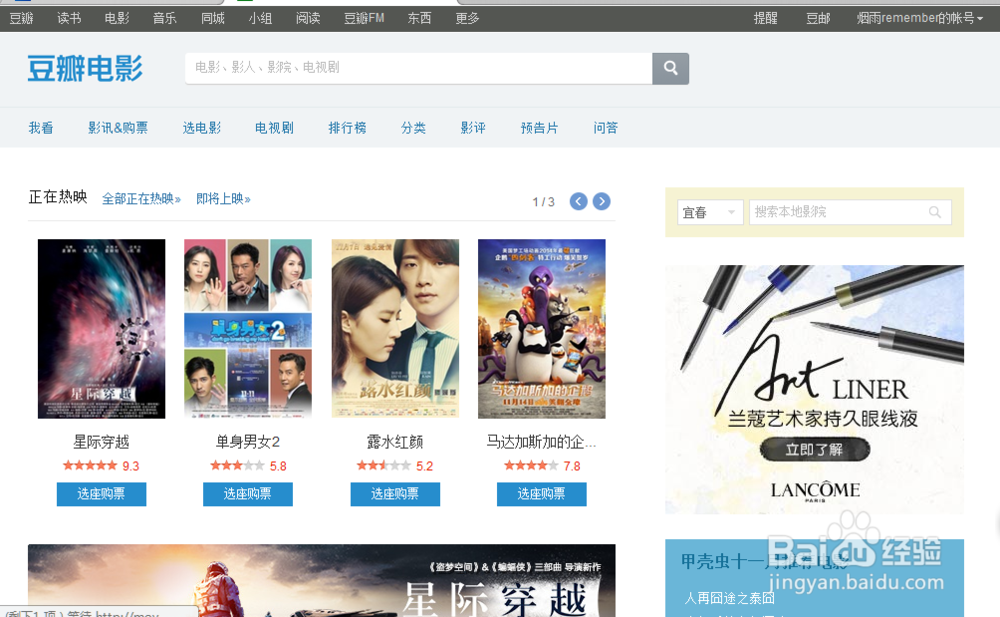Go to next page of now-showing films
1000x617 pixels.
pyautogui.click(x=601, y=202)
